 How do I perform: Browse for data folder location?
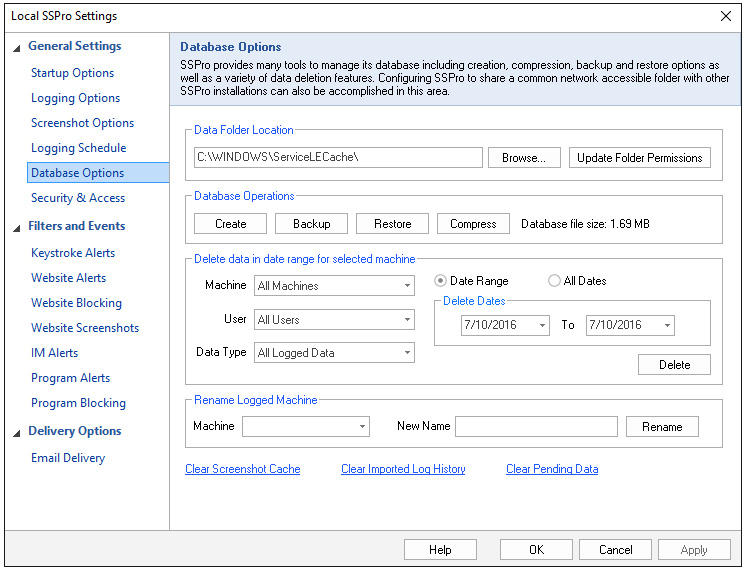tap(524, 158)
